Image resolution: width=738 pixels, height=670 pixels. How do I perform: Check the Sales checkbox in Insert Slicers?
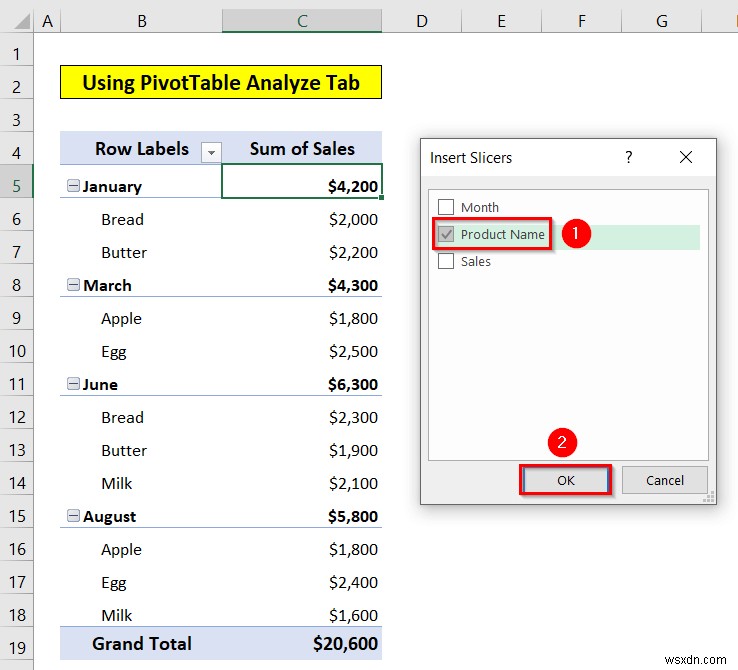click(446, 261)
